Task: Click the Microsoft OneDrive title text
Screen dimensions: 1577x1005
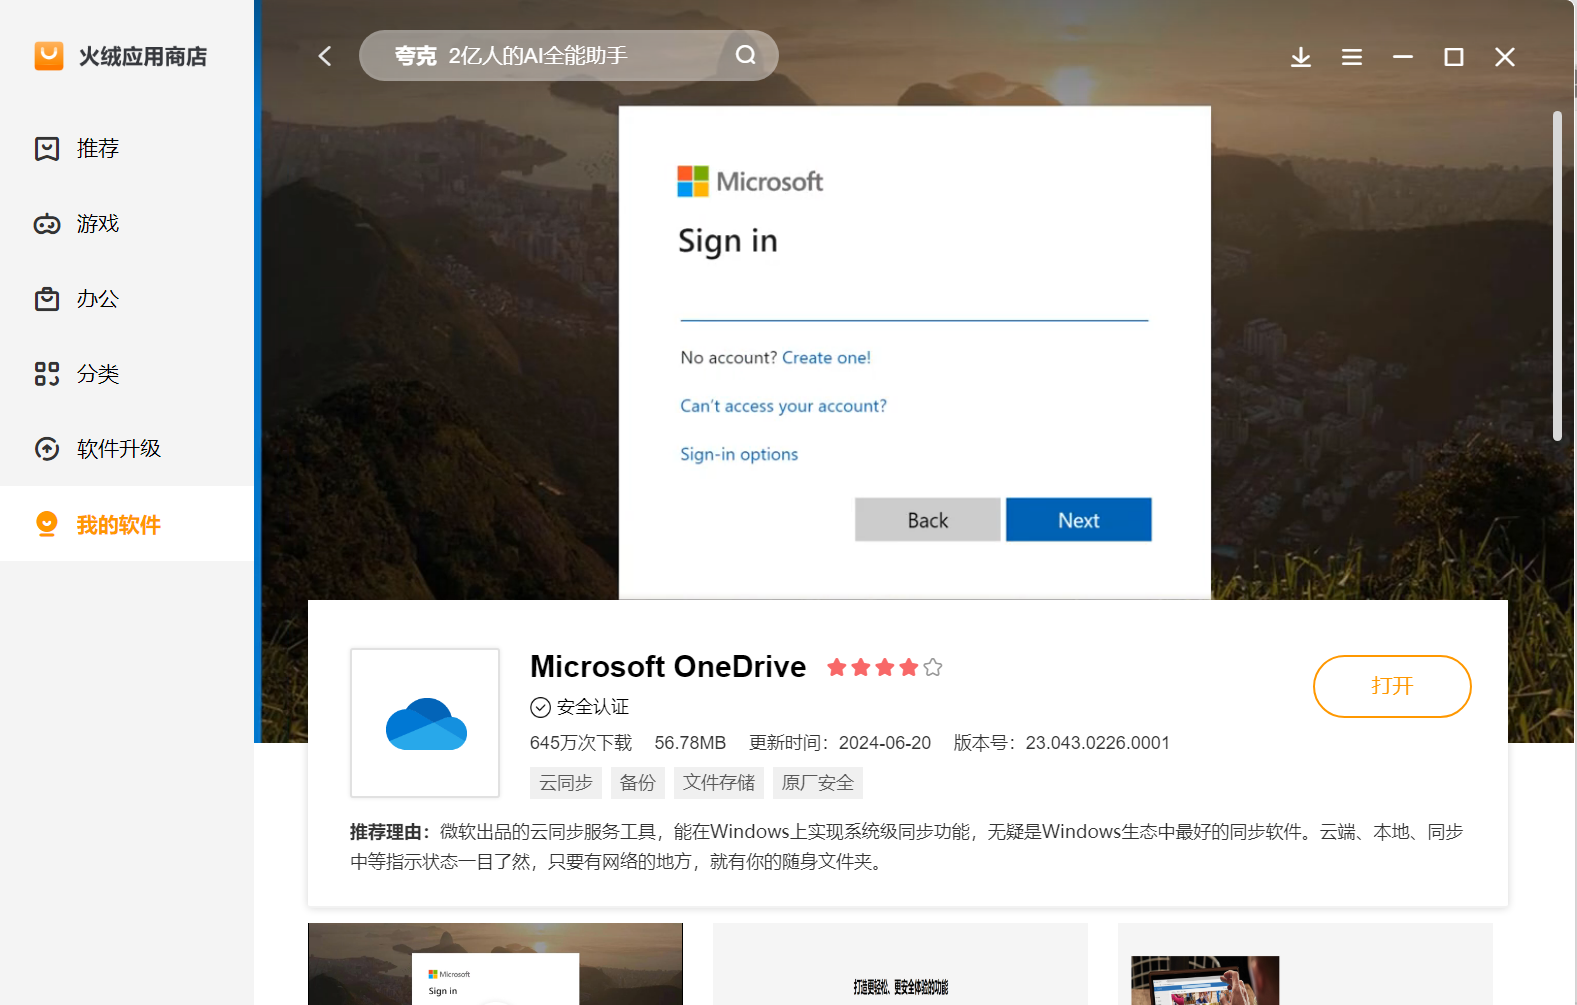Action: tap(668, 667)
